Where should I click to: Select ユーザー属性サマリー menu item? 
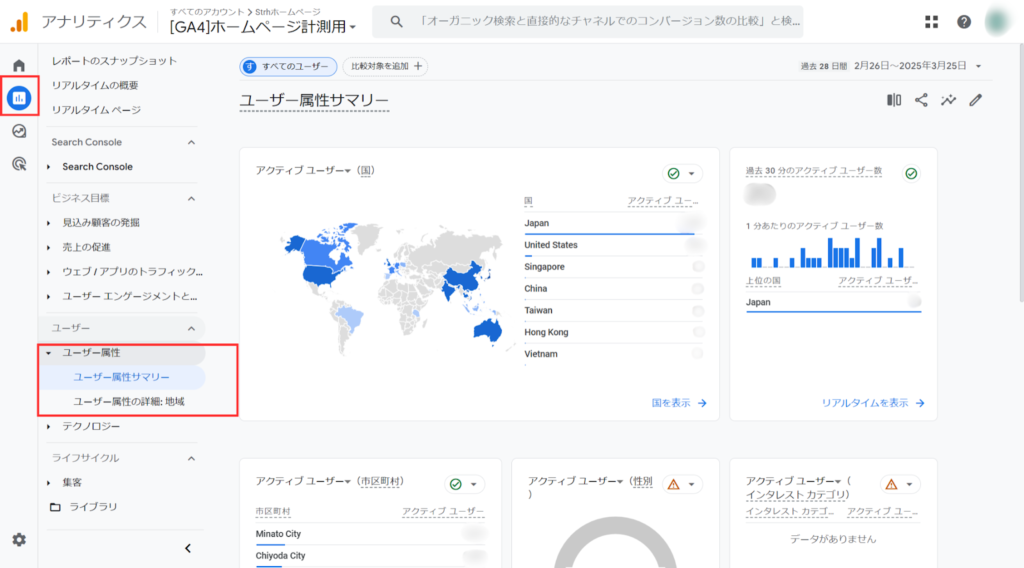pos(123,377)
